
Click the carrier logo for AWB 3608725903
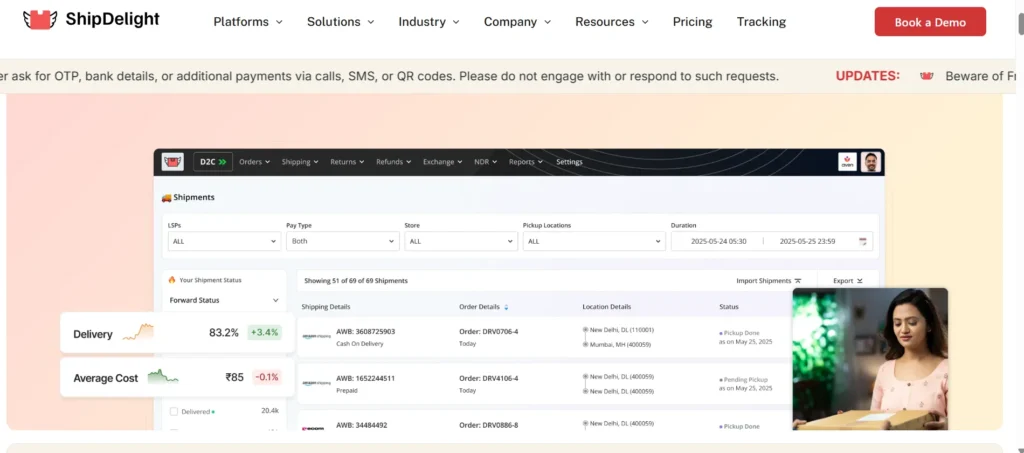coord(316,337)
